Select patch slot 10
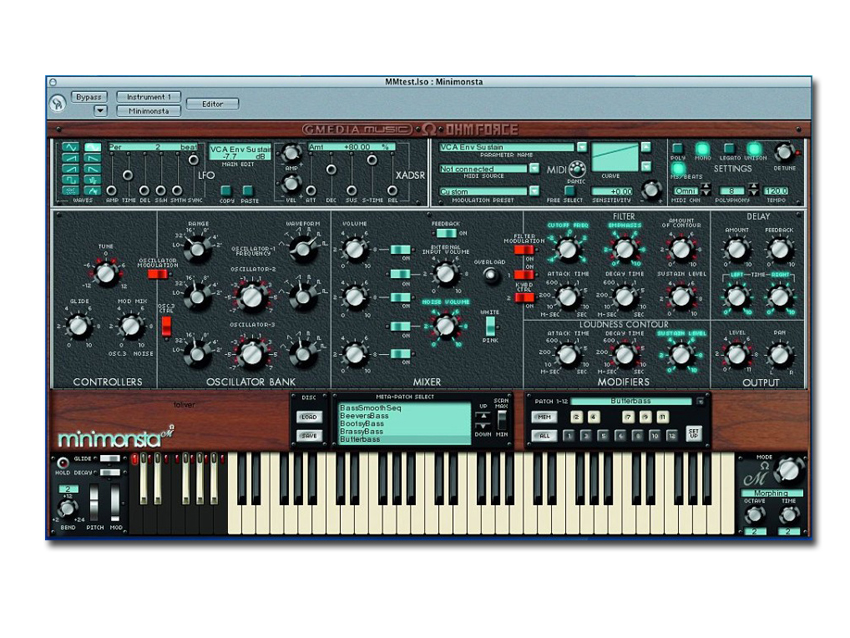This screenshot has width=850, height=638. (x=654, y=435)
